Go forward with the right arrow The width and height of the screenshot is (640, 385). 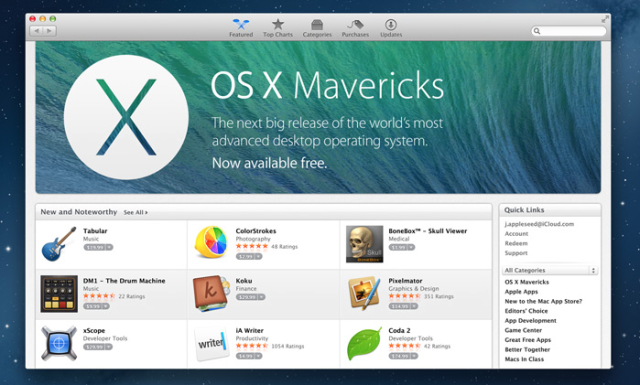point(49,31)
